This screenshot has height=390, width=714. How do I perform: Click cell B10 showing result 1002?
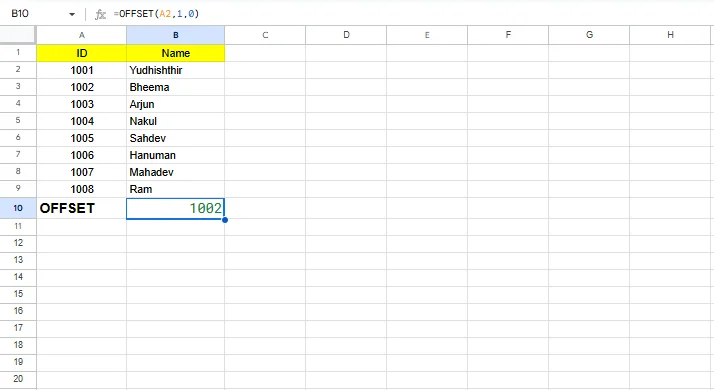tap(175, 208)
